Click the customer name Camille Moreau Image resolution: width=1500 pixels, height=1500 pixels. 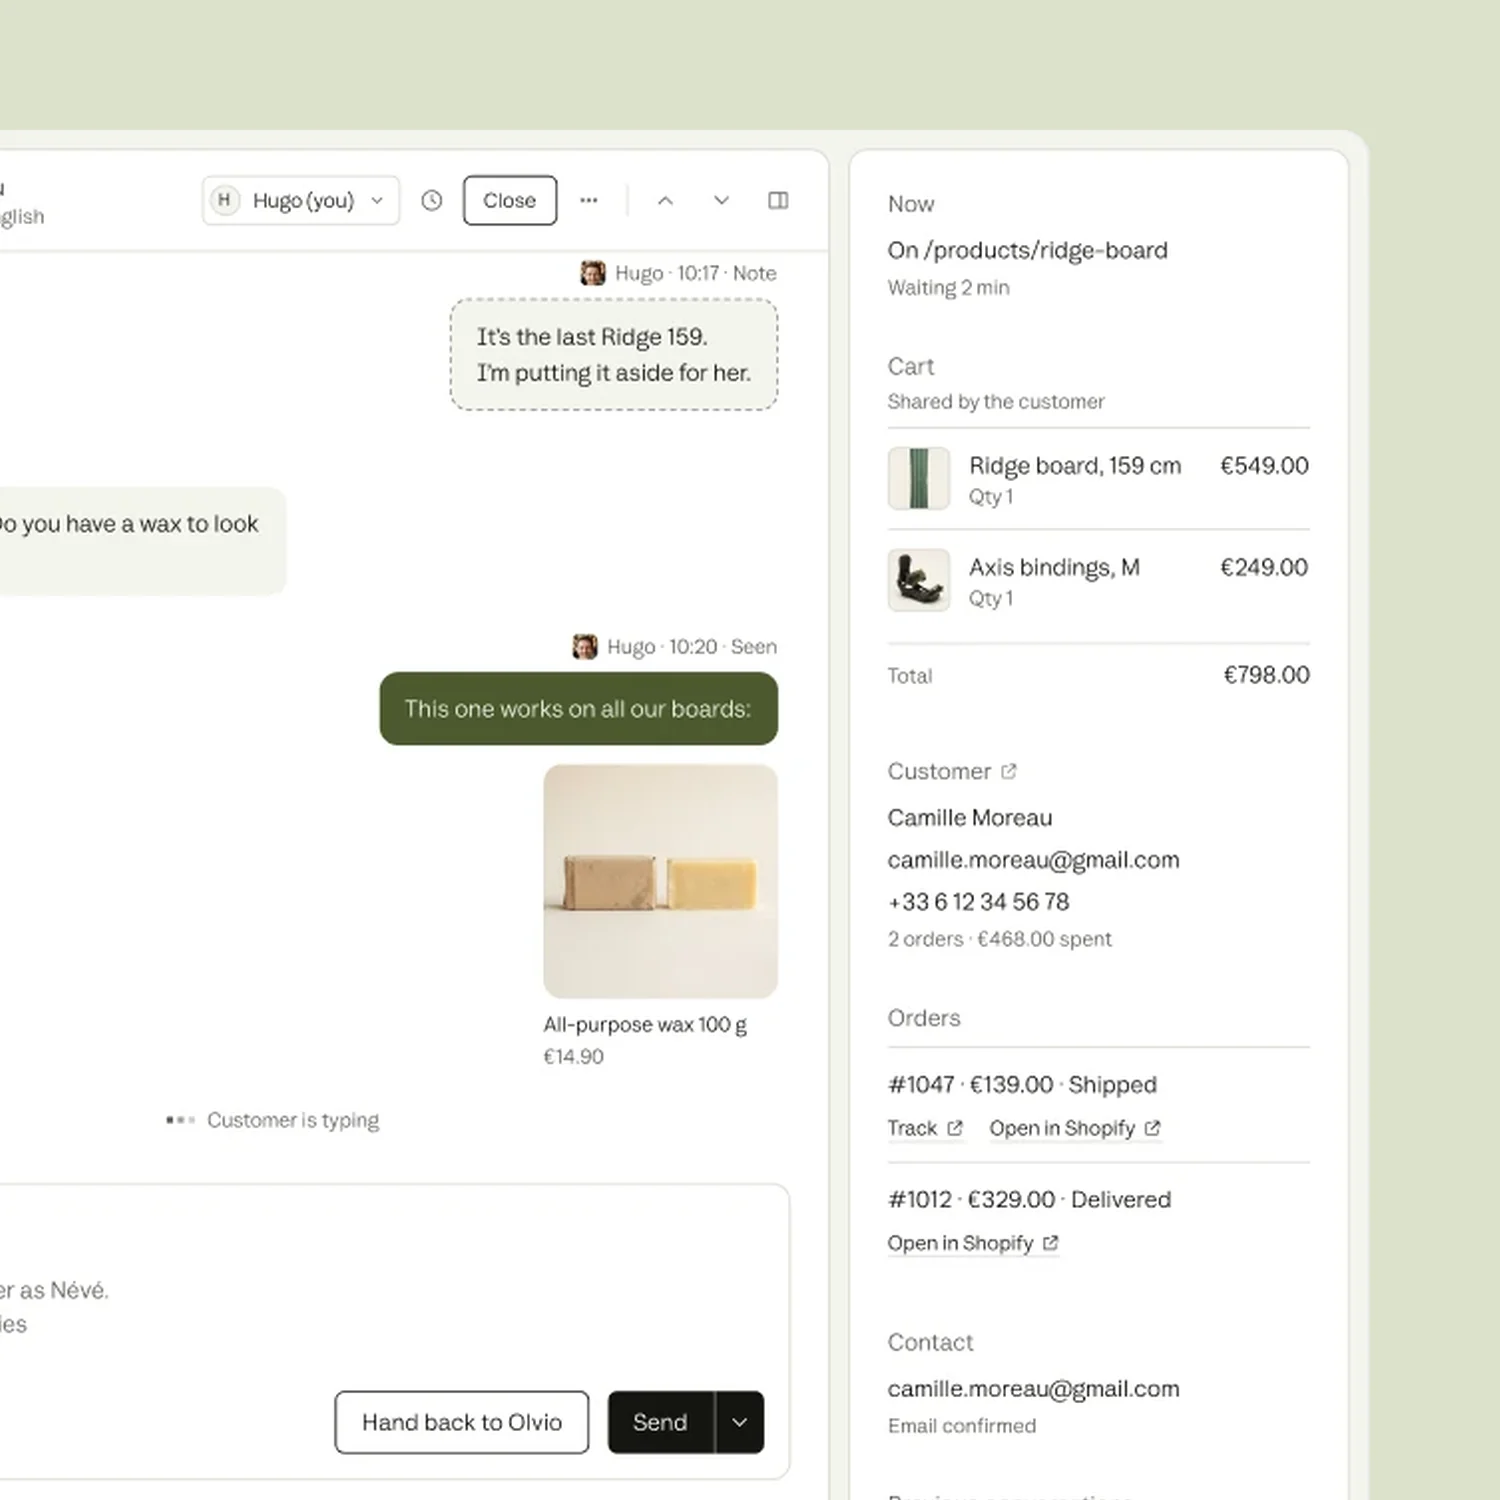[970, 818]
